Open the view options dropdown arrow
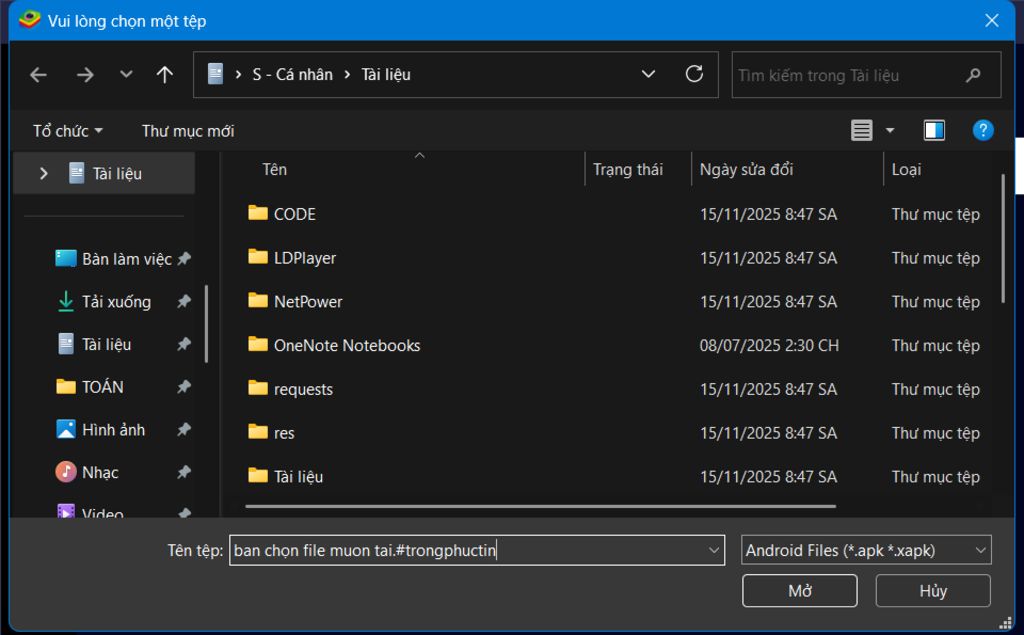The image size is (1024, 635). pos(889,131)
